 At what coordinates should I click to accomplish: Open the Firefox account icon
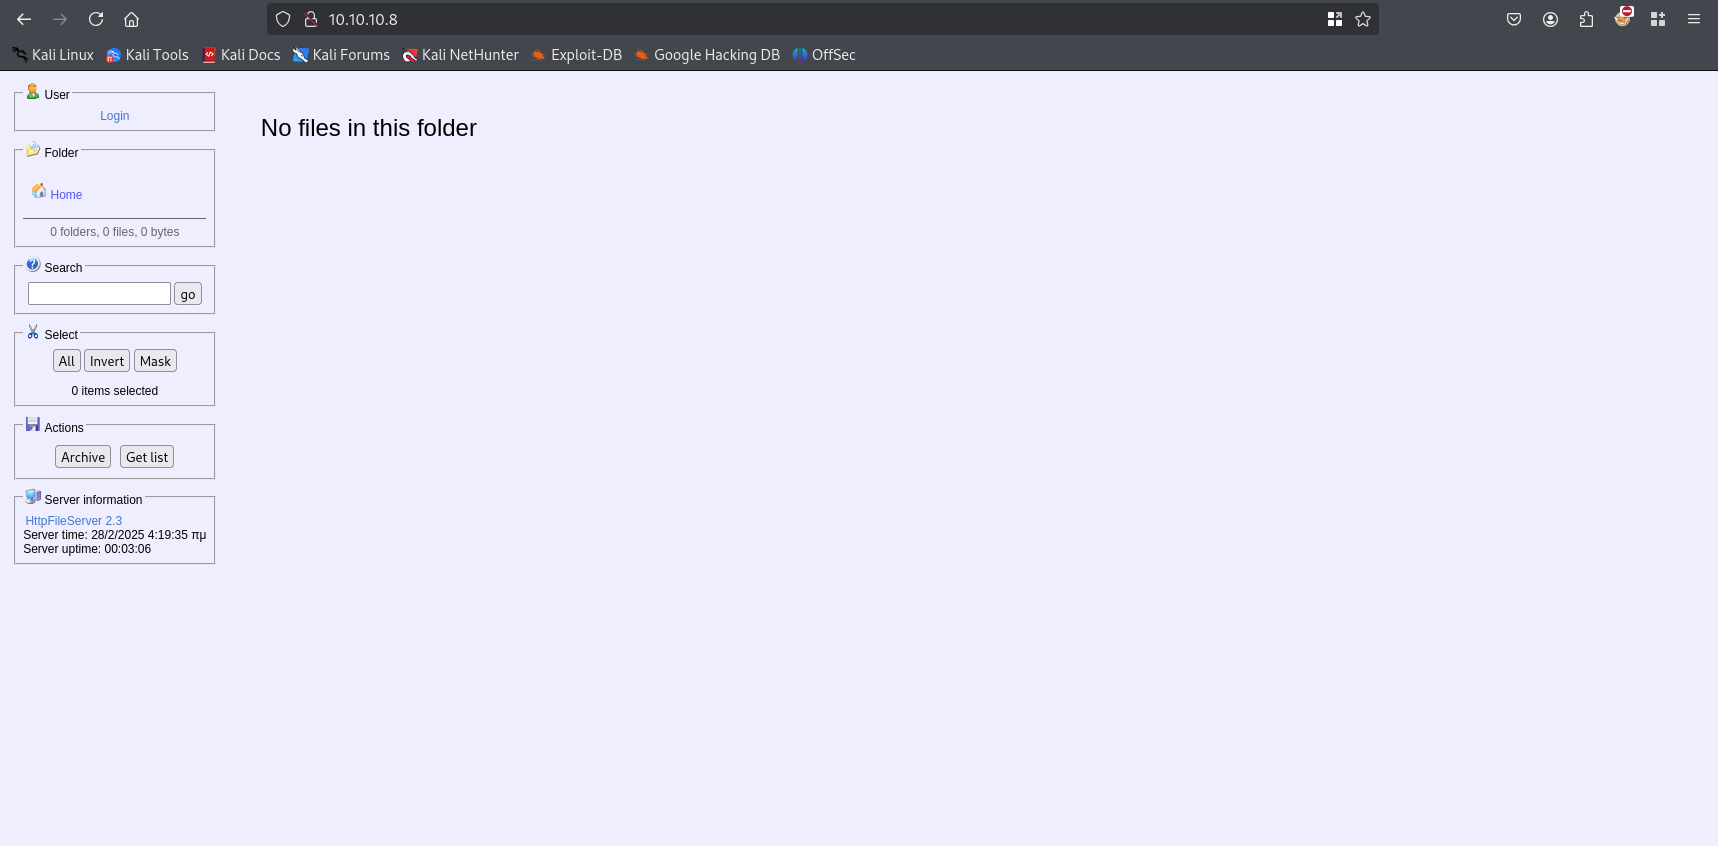point(1550,19)
